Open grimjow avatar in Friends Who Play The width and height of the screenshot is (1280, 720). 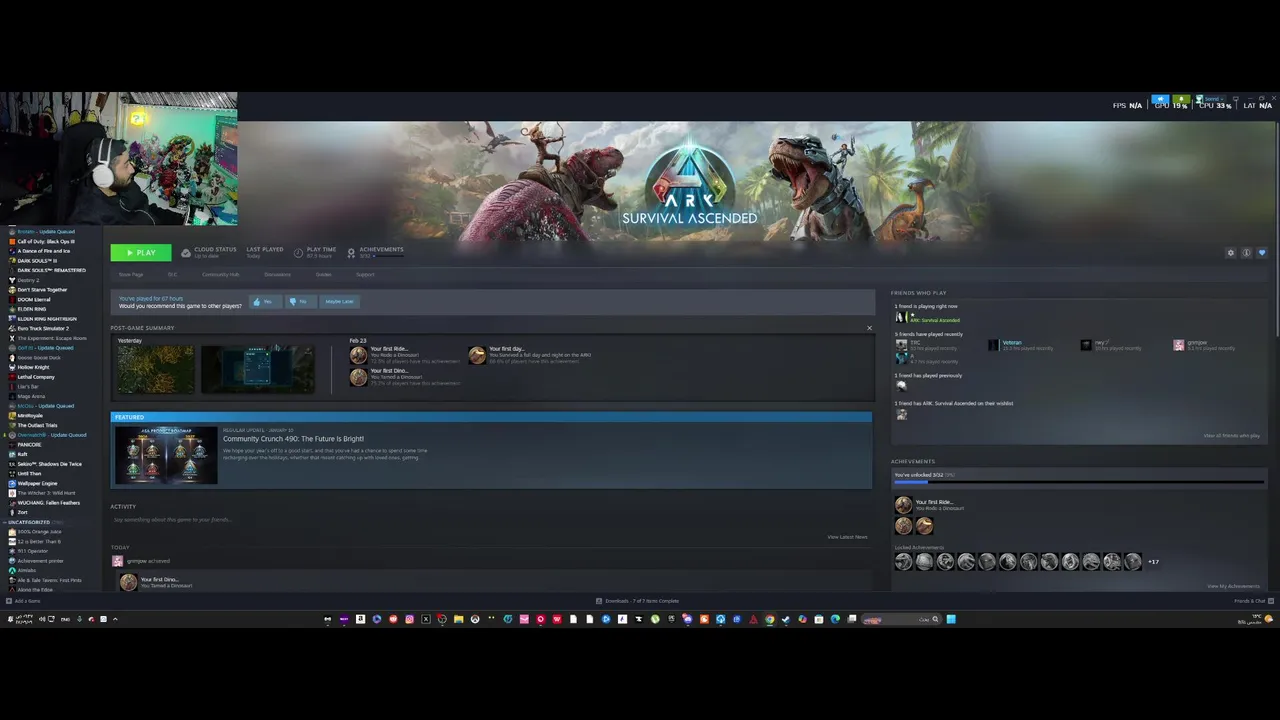coord(1178,345)
